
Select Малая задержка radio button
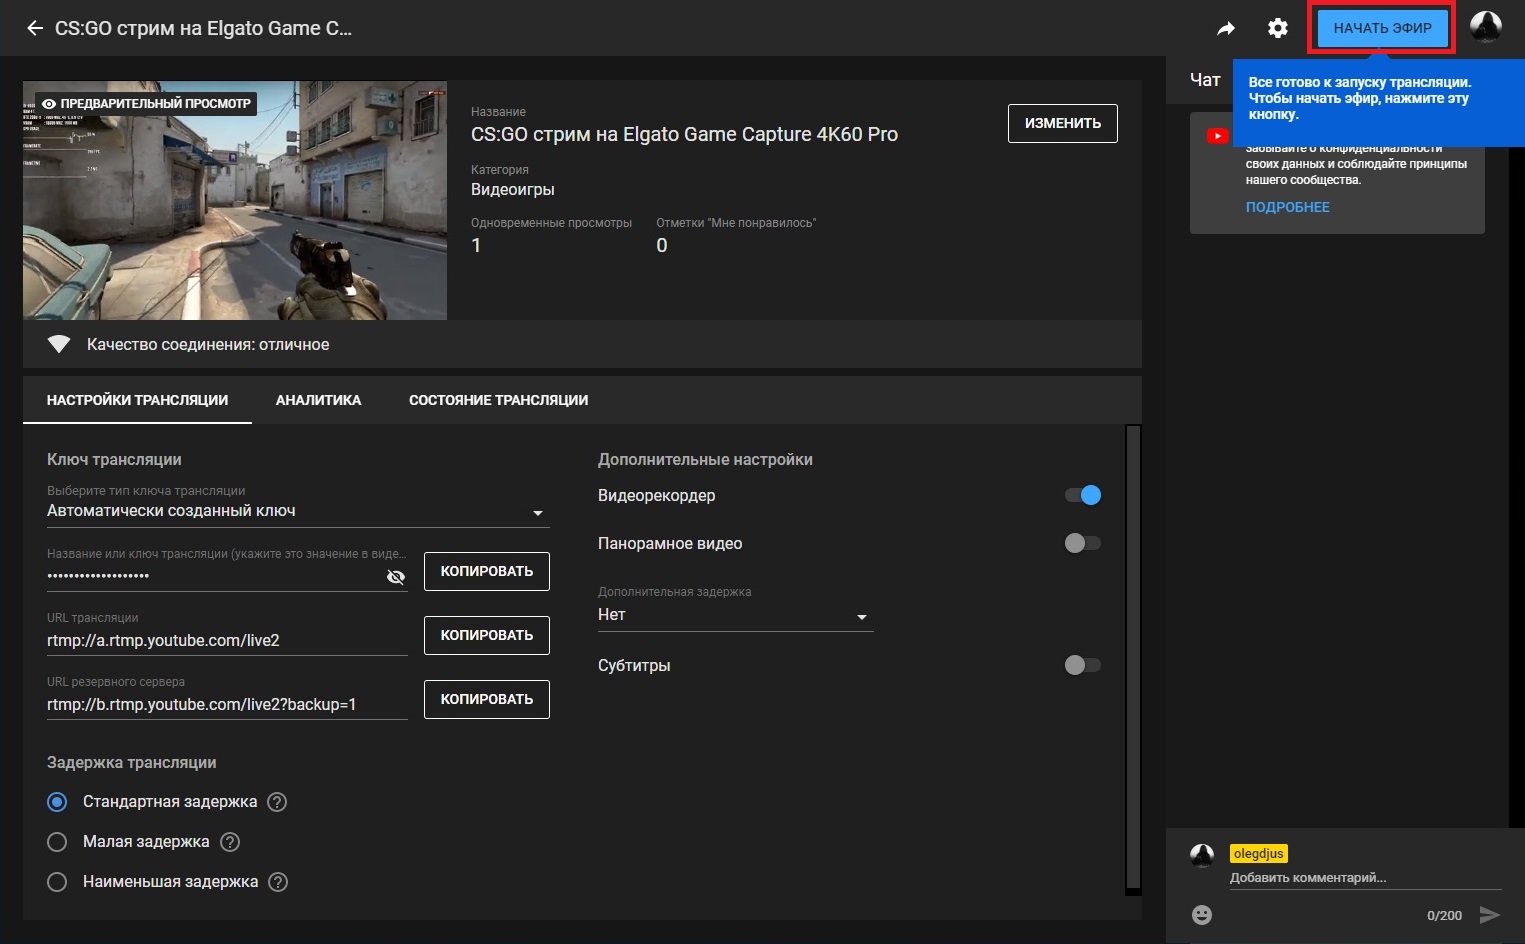click(x=57, y=842)
